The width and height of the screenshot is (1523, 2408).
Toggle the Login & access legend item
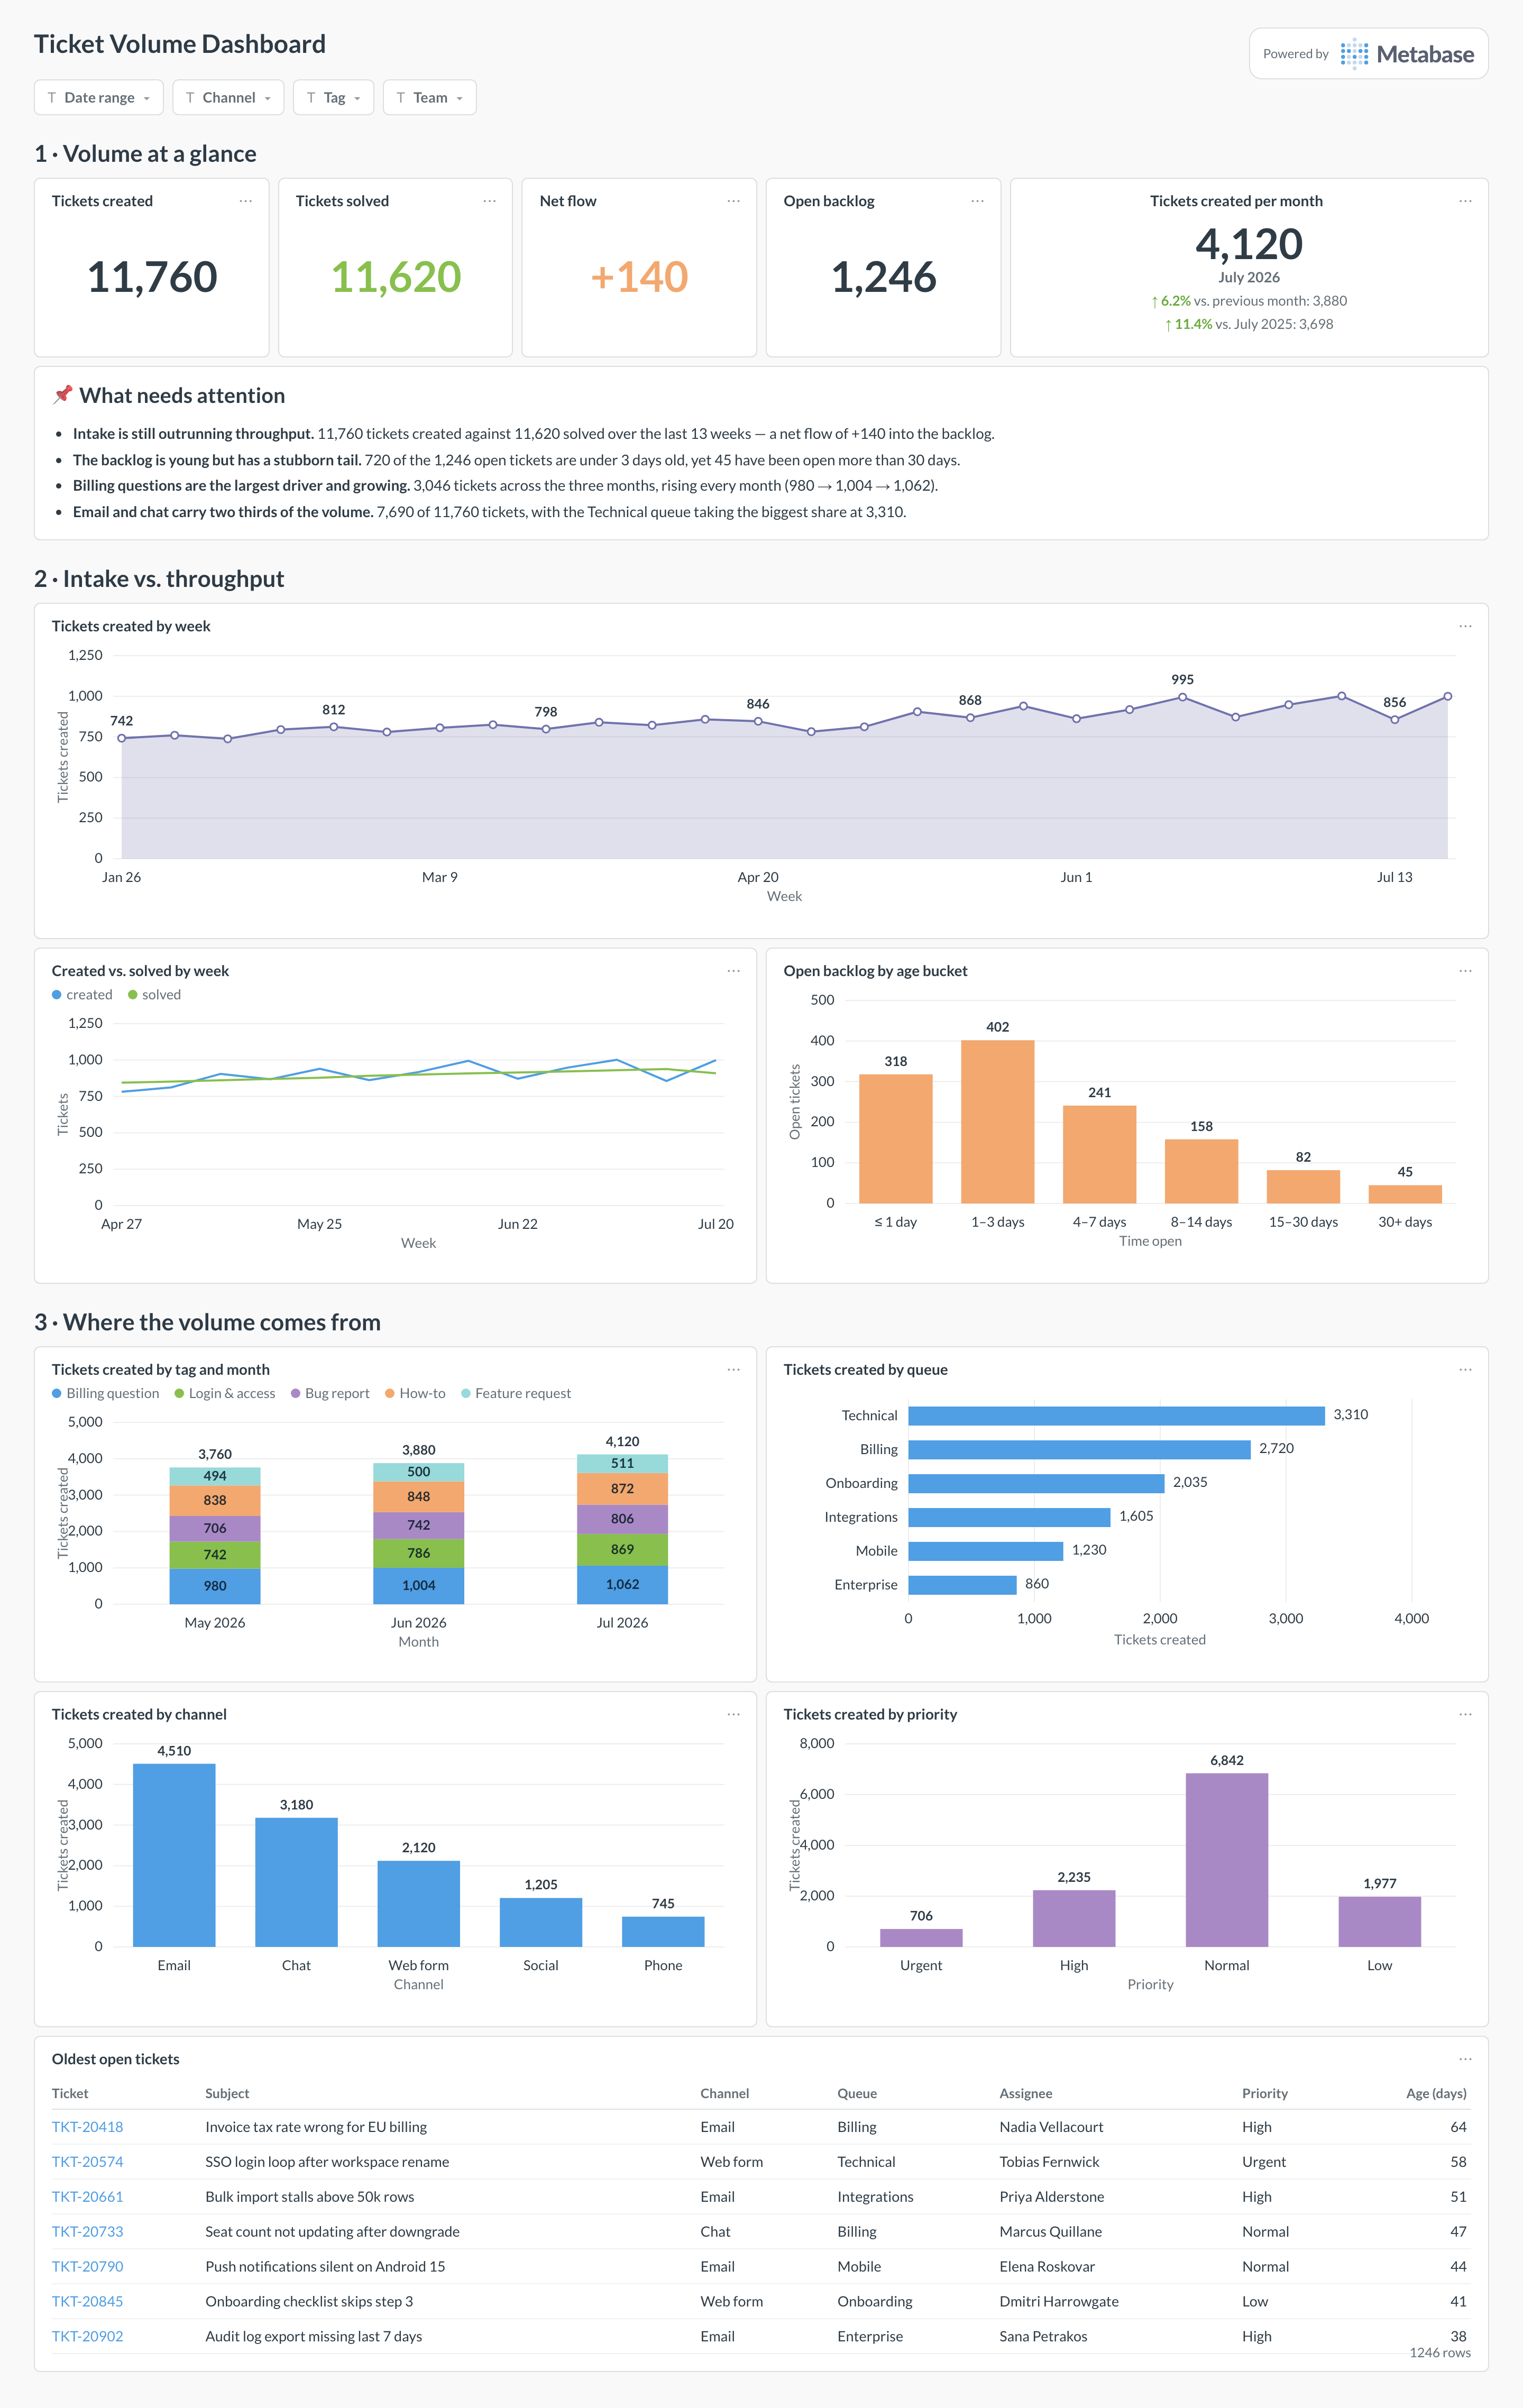[225, 1393]
